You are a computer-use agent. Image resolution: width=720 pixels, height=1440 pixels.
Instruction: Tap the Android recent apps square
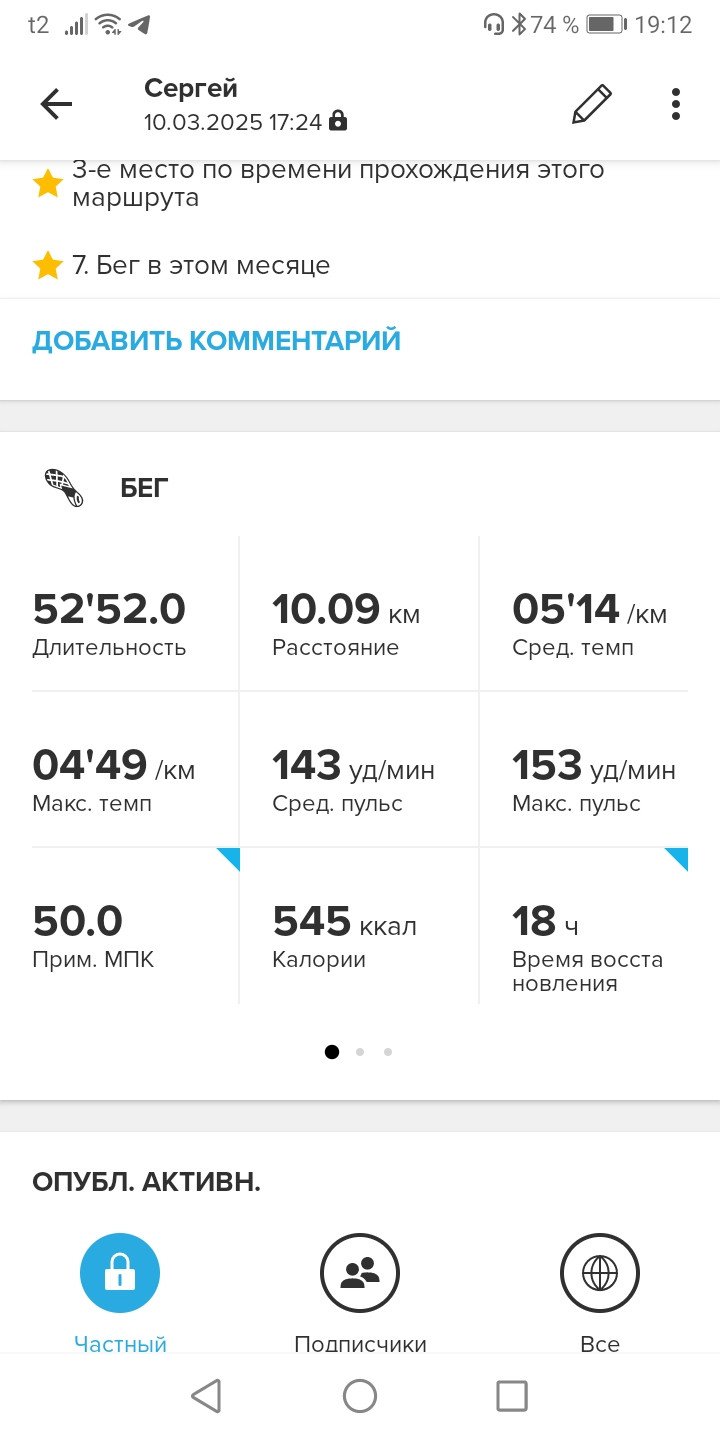pyautogui.click(x=512, y=1396)
